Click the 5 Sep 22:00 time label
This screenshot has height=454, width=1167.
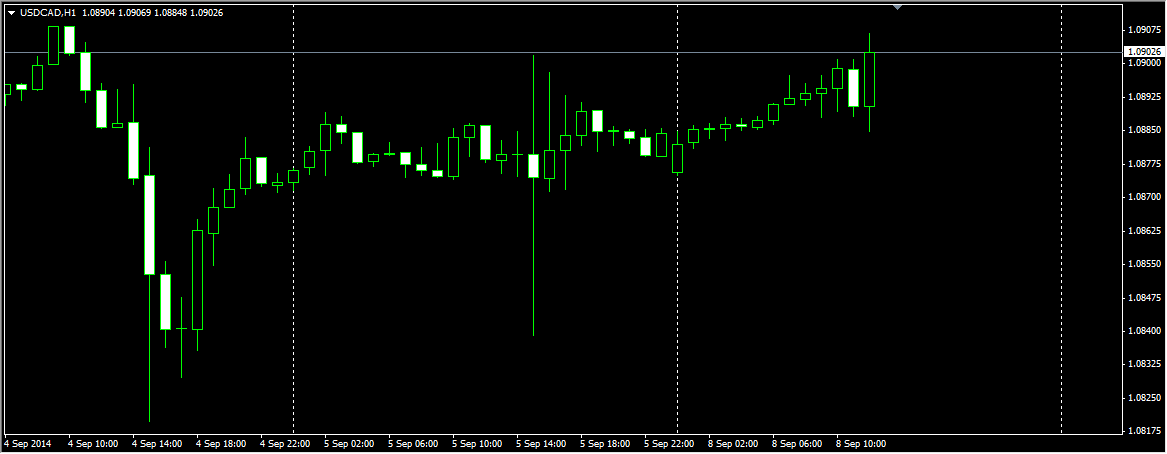[x=668, y=444]
